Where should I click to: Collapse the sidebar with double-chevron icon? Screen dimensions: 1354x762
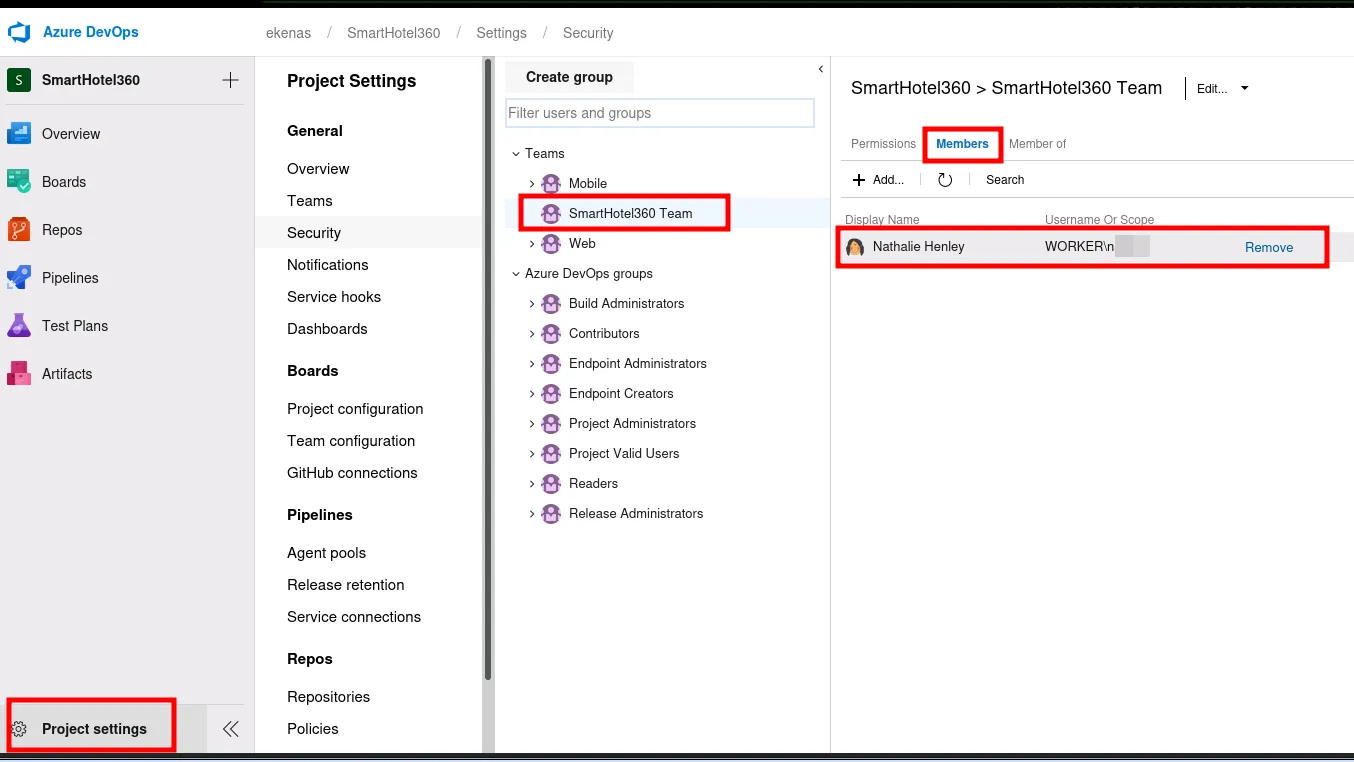[x=230, y=729]
